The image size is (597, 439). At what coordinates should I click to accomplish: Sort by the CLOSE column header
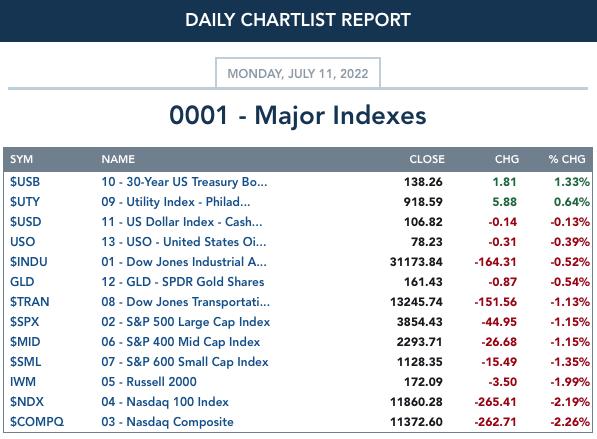pos(427,159)
